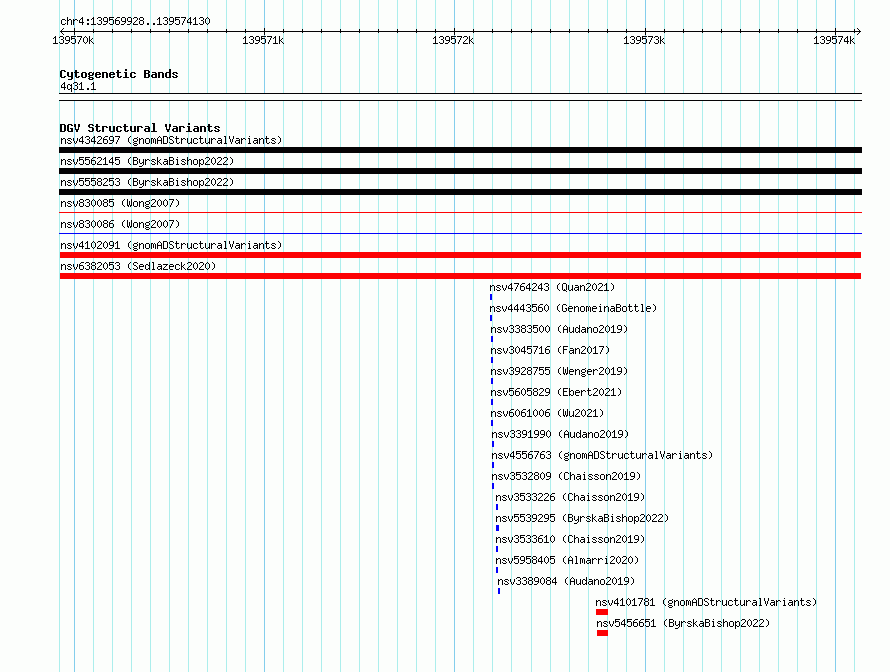Select nsv830085 (Wong2007) label

(120, 203)
